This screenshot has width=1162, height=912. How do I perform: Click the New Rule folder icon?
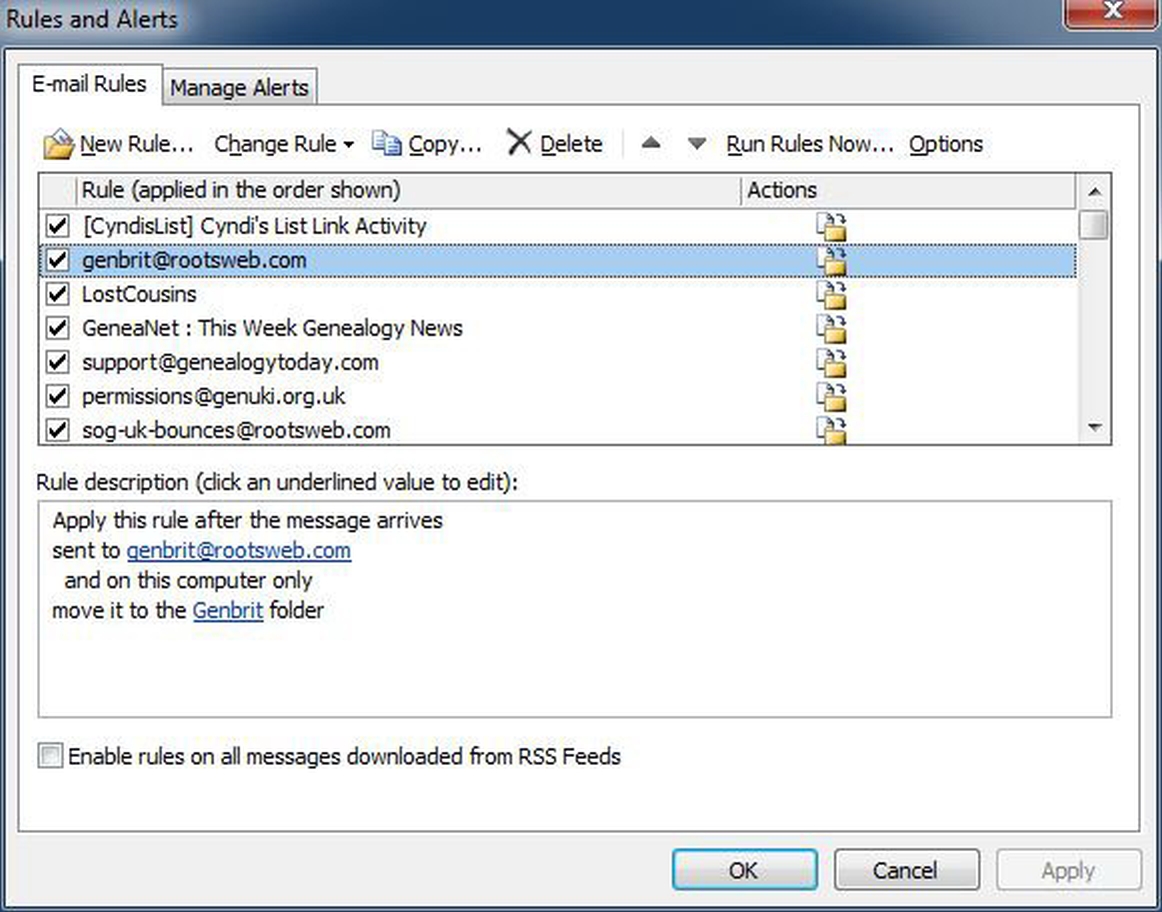tap(59, 144)
